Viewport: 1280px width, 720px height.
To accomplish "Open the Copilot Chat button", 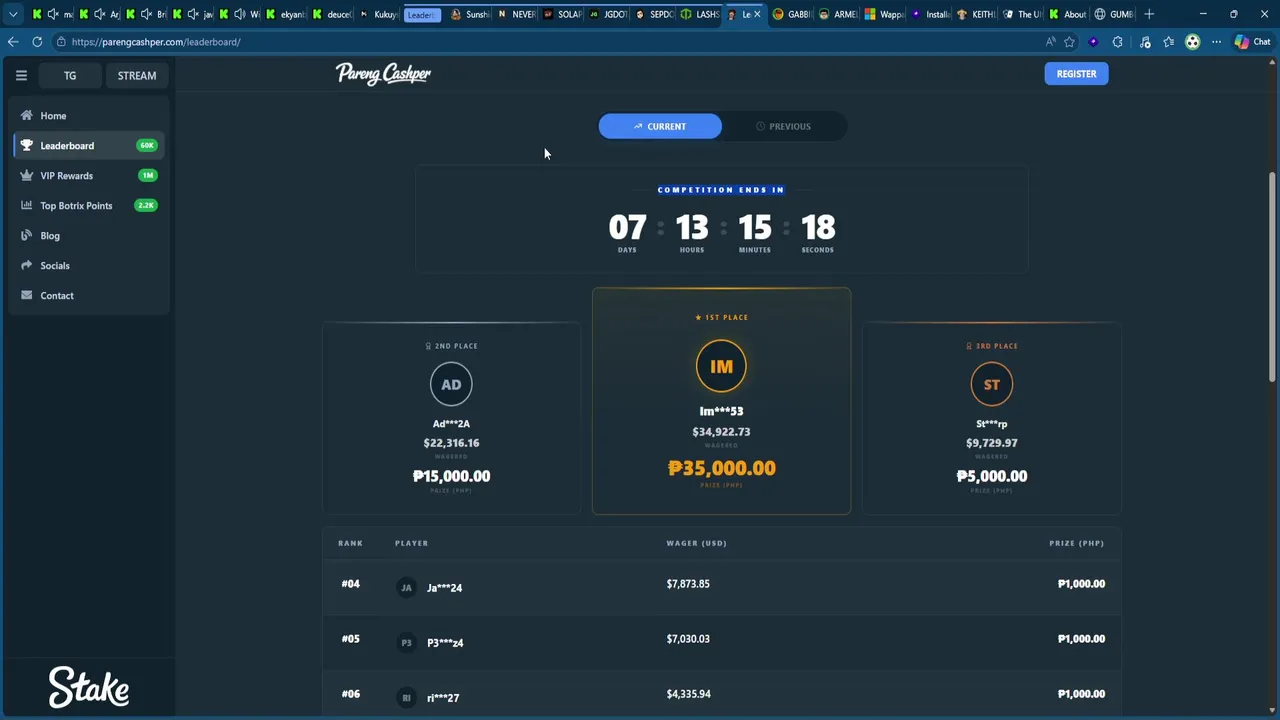I will tap(1253, 42).
